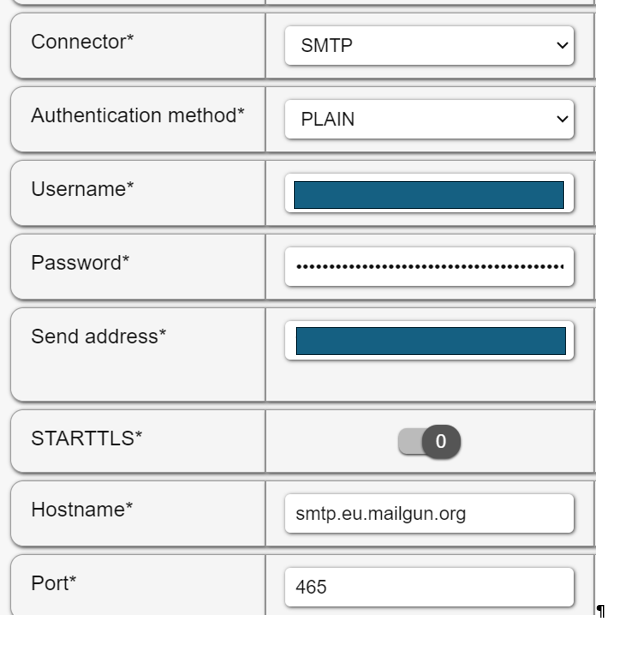Click the Authentication method* label

pyautogui.click(x=137, y=116)
